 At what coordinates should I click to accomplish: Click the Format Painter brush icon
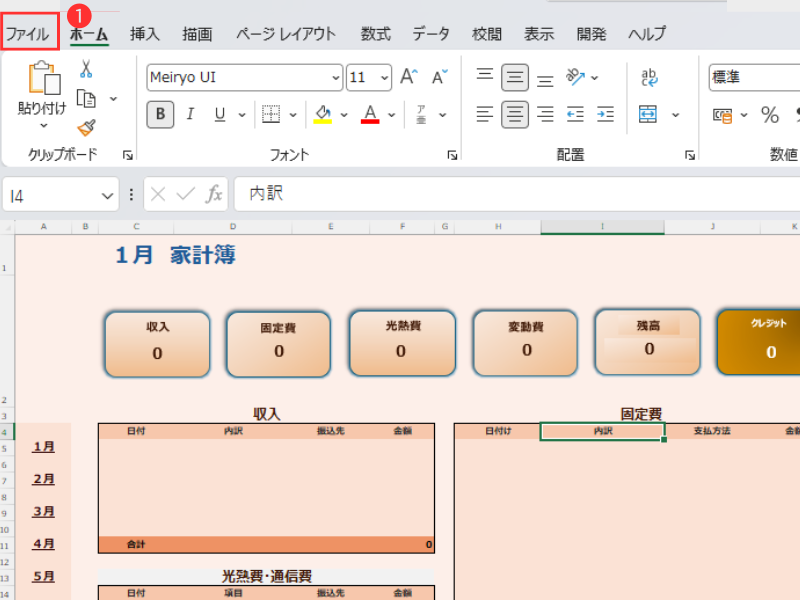[x=86, y=127]
